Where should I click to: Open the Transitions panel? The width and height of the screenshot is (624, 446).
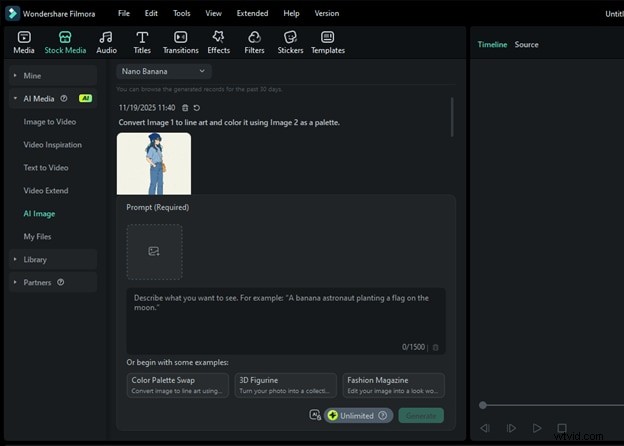[180, 43]
